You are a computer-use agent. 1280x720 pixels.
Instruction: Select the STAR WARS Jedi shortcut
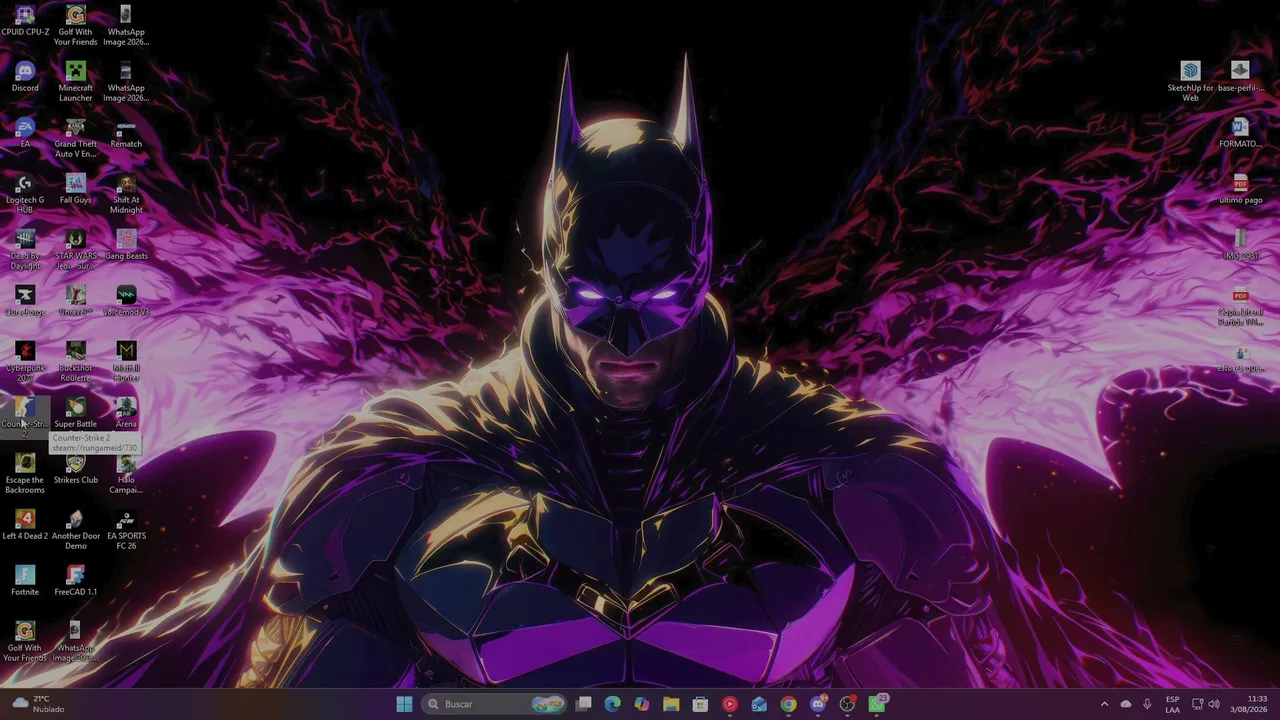pos(75,250)
